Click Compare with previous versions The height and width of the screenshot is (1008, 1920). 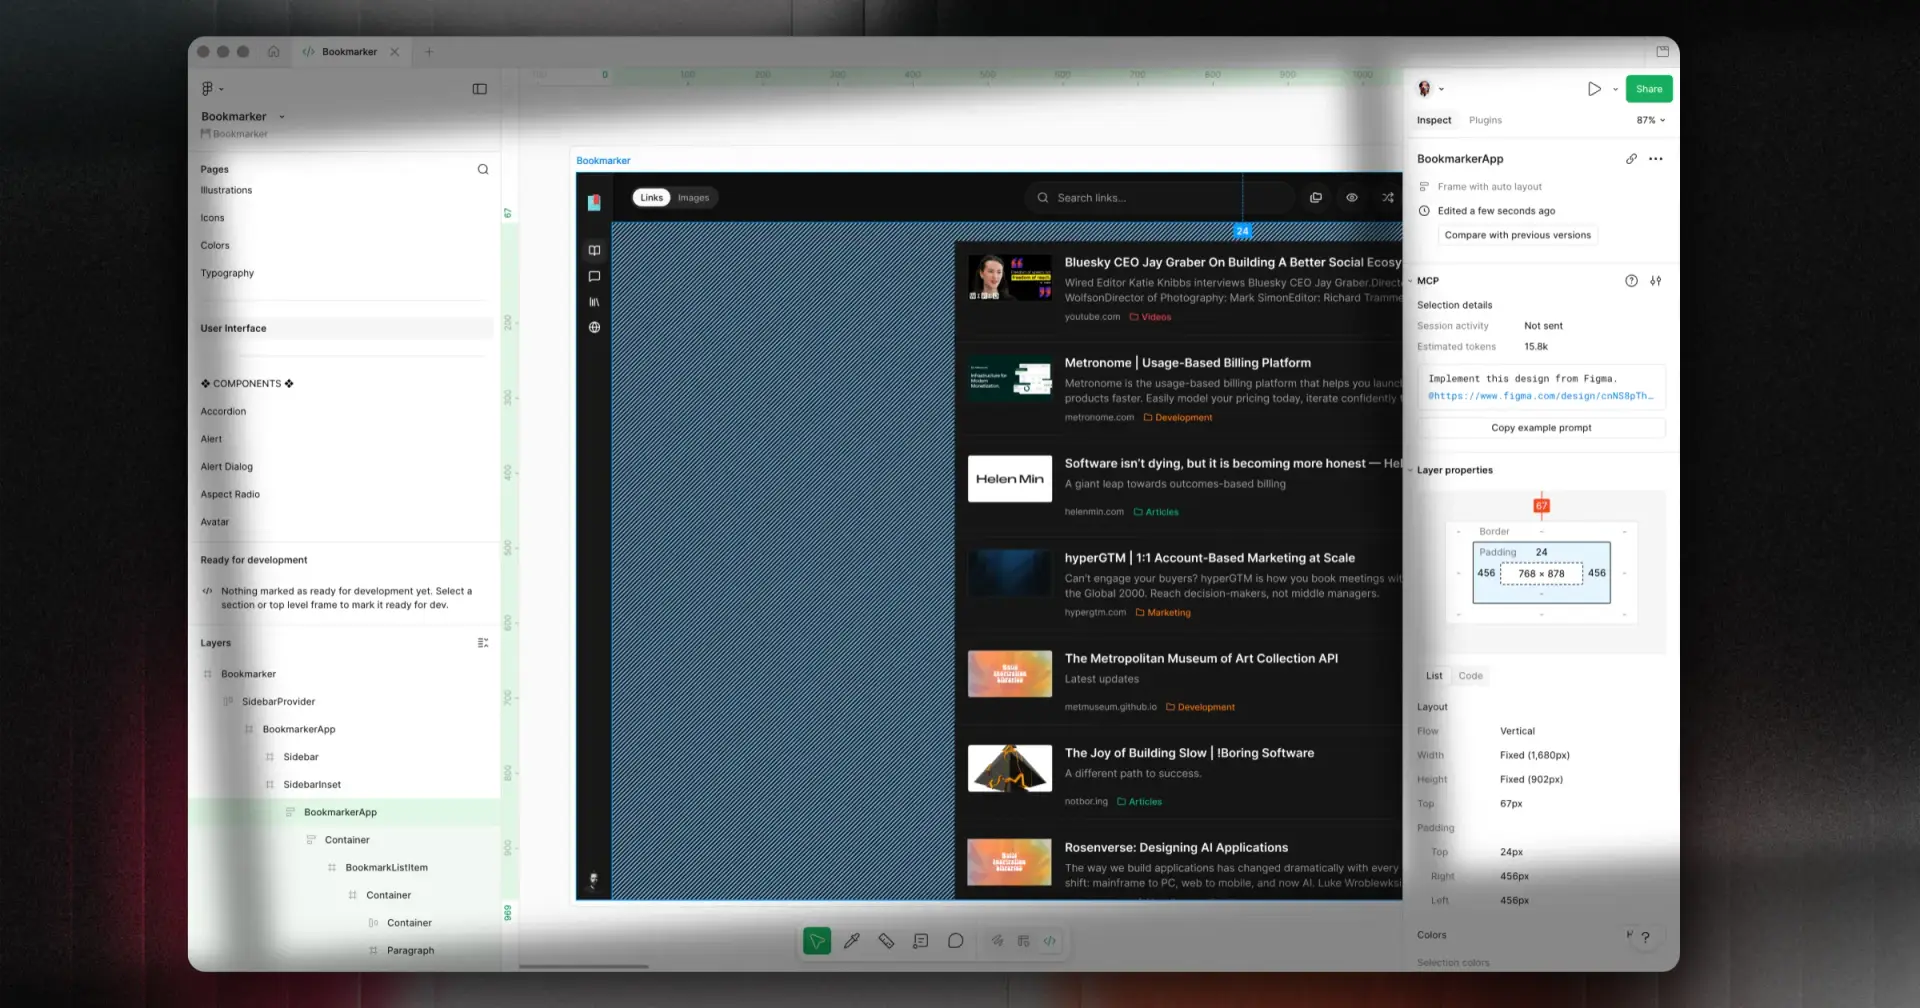pyautogui.click(x=1517, y=235)
